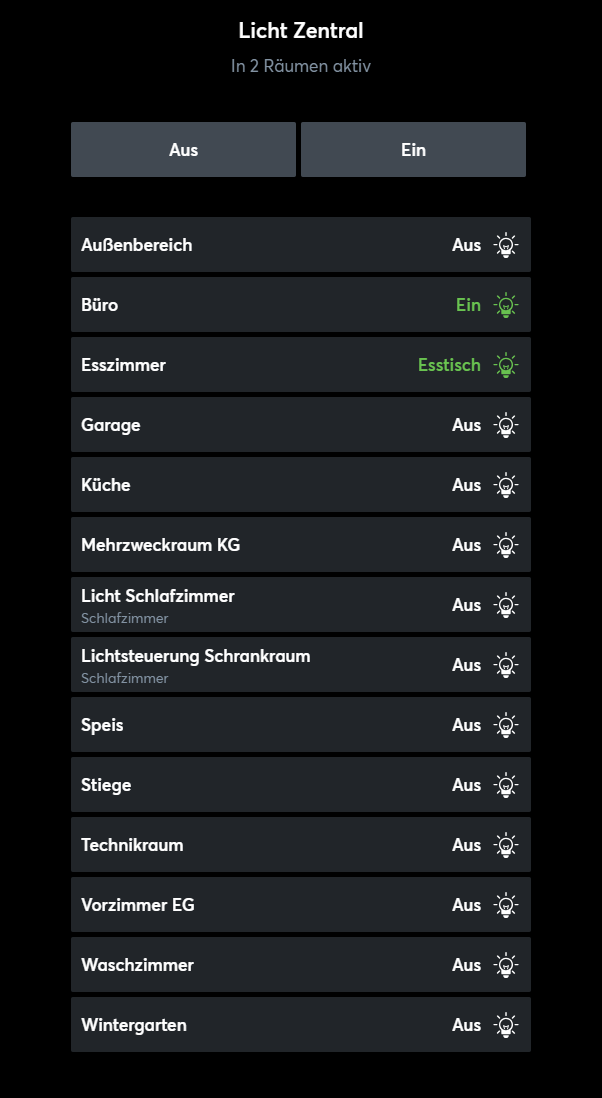This screenshot has height=1098, width=602.
Task: Toggle the Büro 'Ein' status label
Action: [x=468, y=305]
